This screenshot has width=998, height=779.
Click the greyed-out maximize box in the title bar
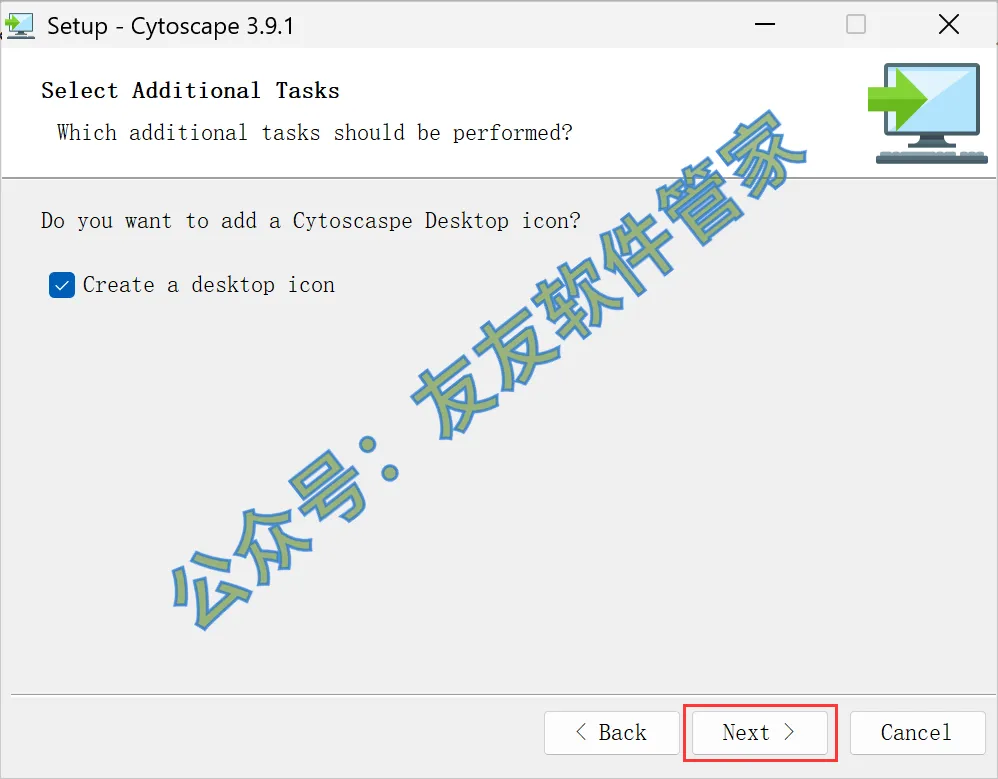click(856, 25)
